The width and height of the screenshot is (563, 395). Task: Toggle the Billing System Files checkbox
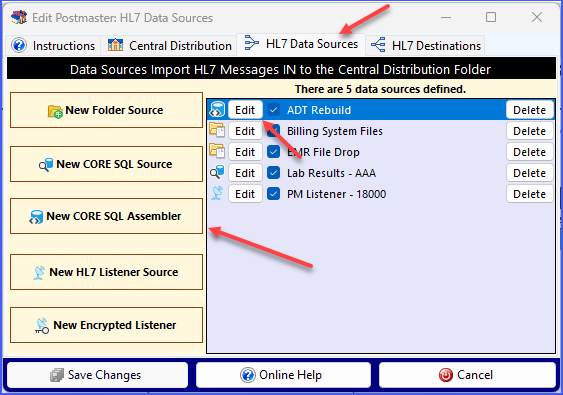pyautogui.click(x=273, y=131)
